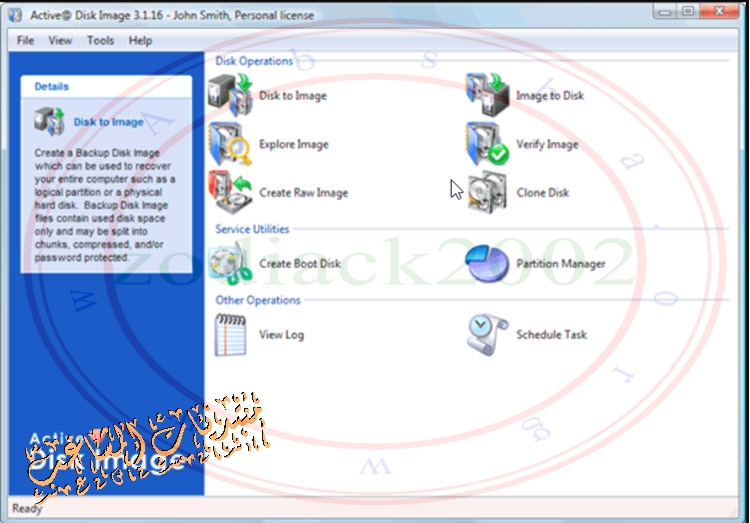750x523 pixels.
Task: Click the Clone Disk label
Action: pos(542,192)
